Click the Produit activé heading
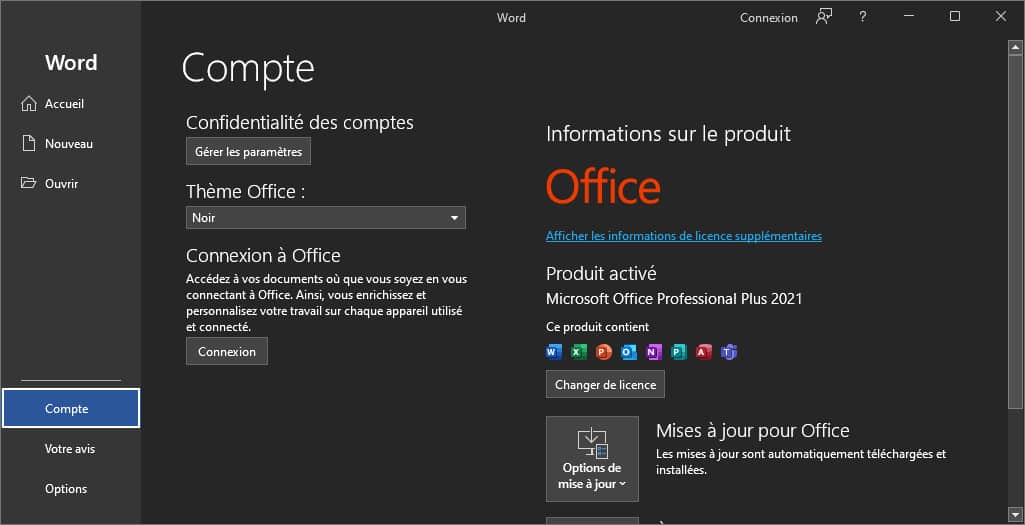Viewport: 1025px width, 525px height. click(x=601, y=273)
